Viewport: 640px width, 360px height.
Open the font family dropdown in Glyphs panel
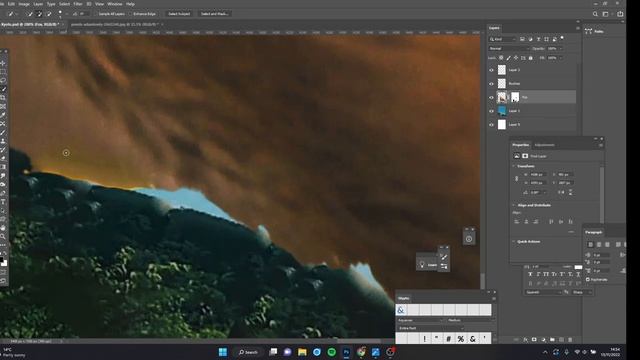tap(420, 320)
